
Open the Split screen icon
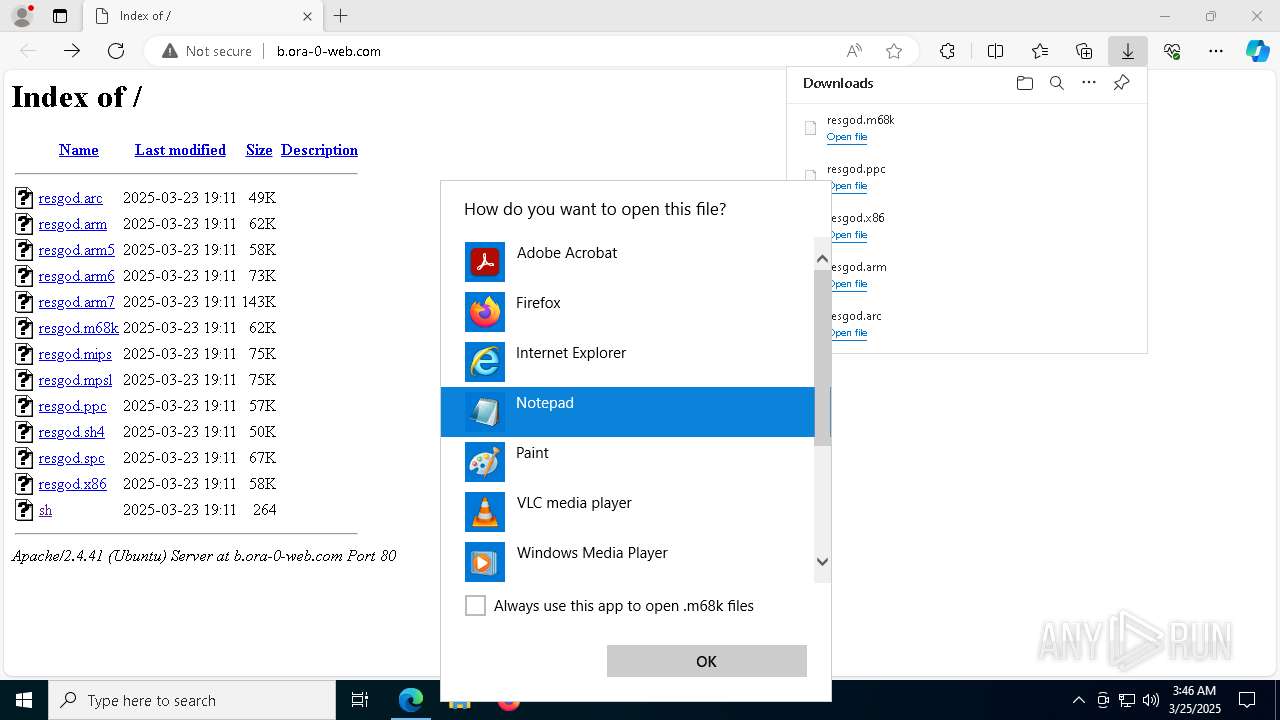pyautogui.click(x=995, y=51)
